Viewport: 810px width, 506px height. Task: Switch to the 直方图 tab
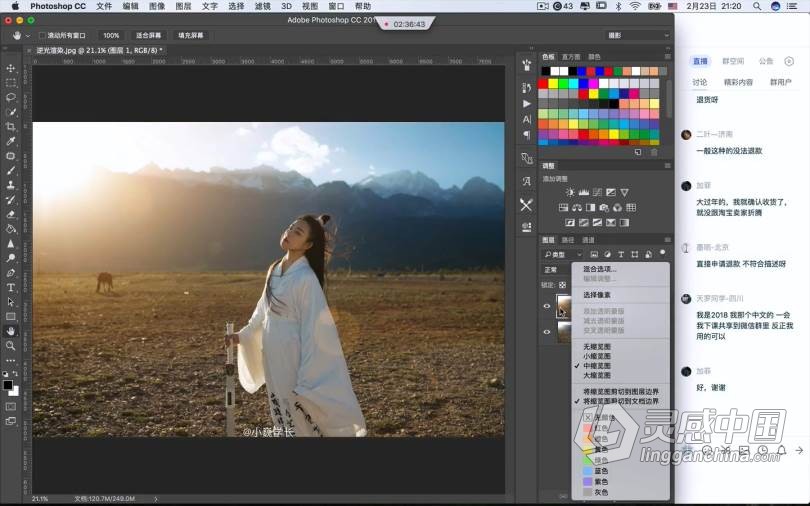[x=570, y=57]
